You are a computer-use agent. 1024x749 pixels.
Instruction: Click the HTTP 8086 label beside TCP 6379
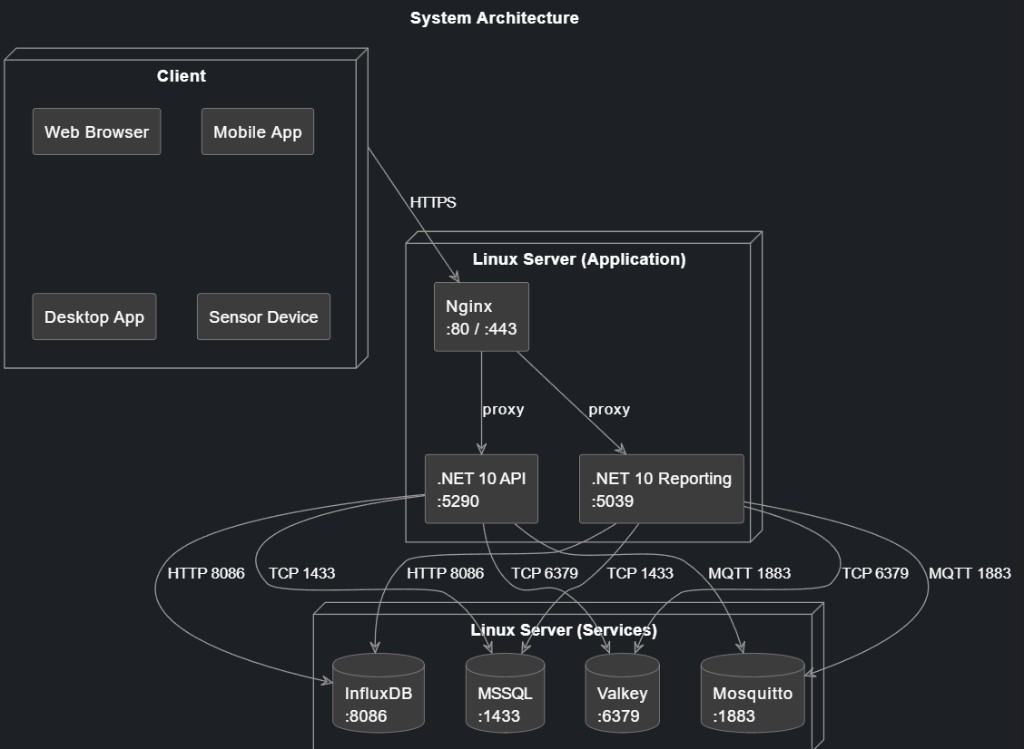445,573
